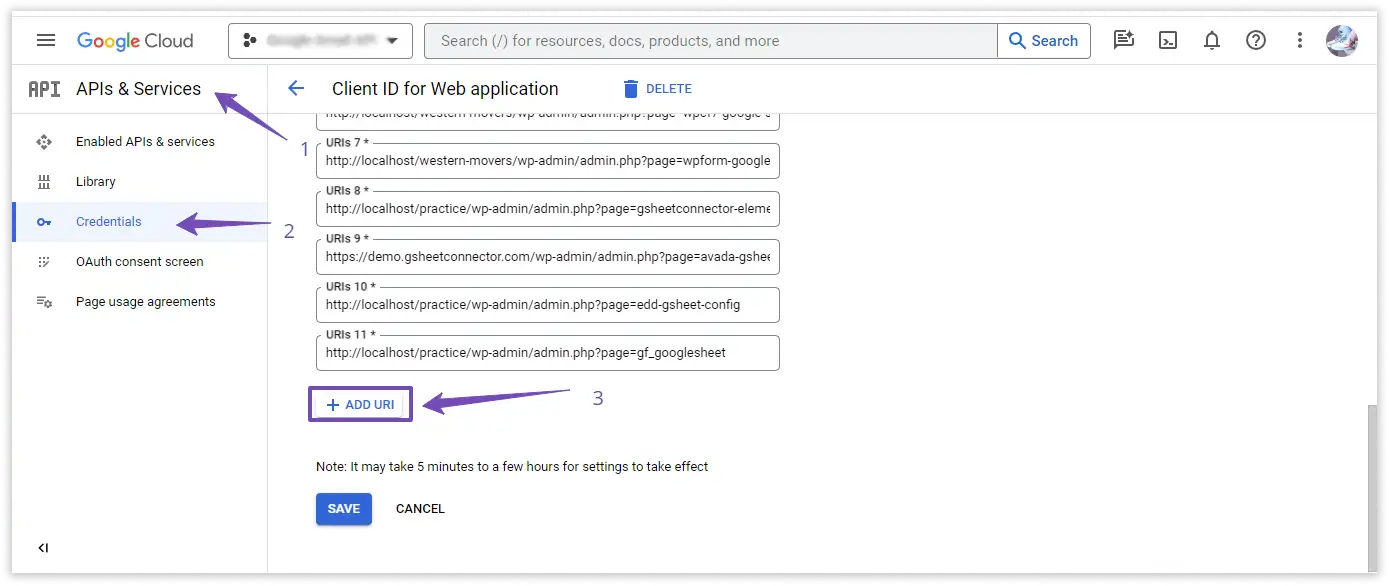This screenshot has height=586, width=1389.
Task: View notifications via the bell icon
Action: pyautogui.click(x=1211, y=40)
